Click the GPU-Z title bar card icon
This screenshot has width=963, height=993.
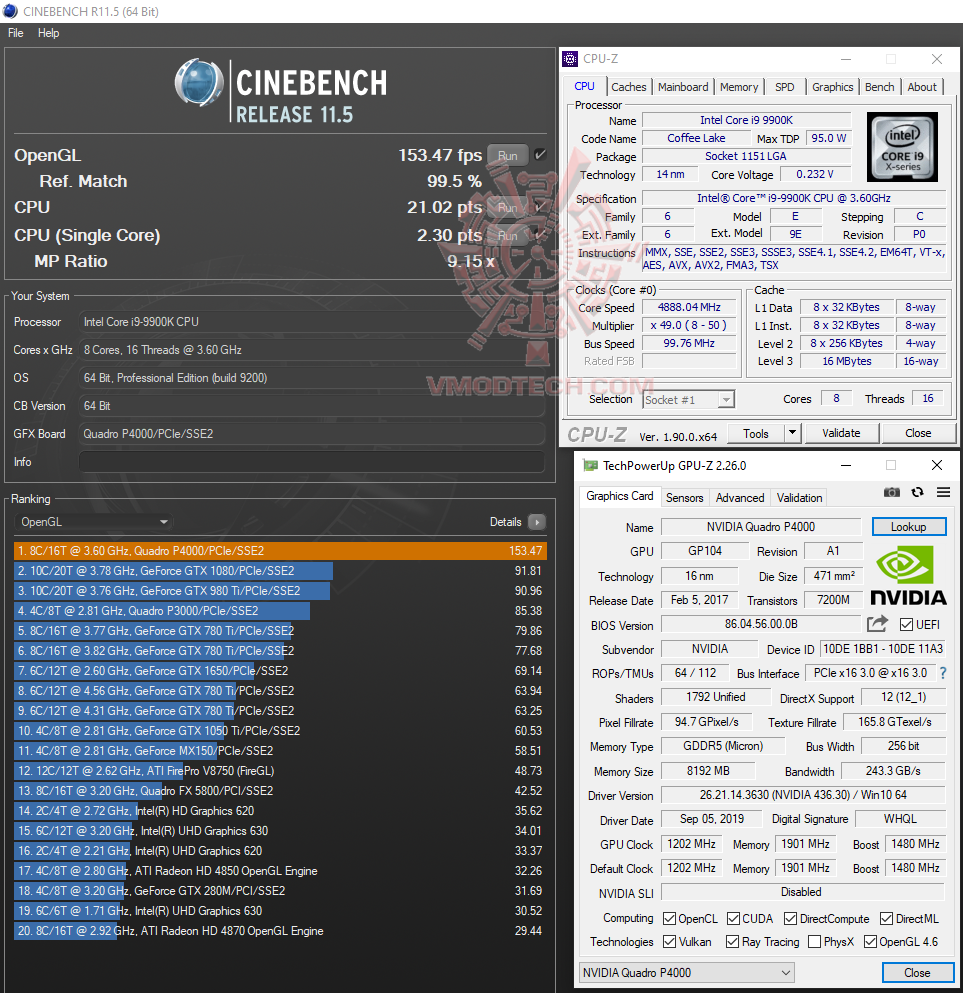[x=590, y=465]
